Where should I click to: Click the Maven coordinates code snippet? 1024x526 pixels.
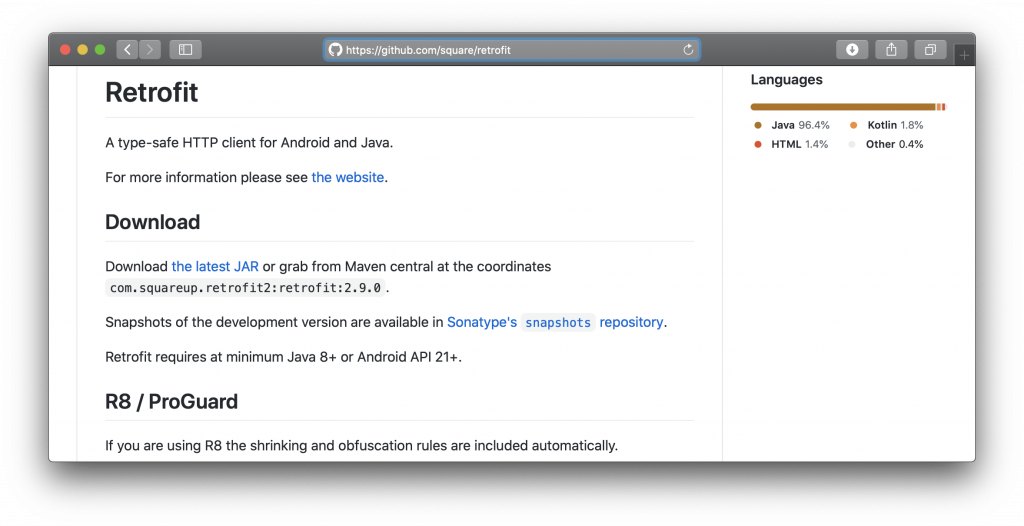[x=246, y=288]
